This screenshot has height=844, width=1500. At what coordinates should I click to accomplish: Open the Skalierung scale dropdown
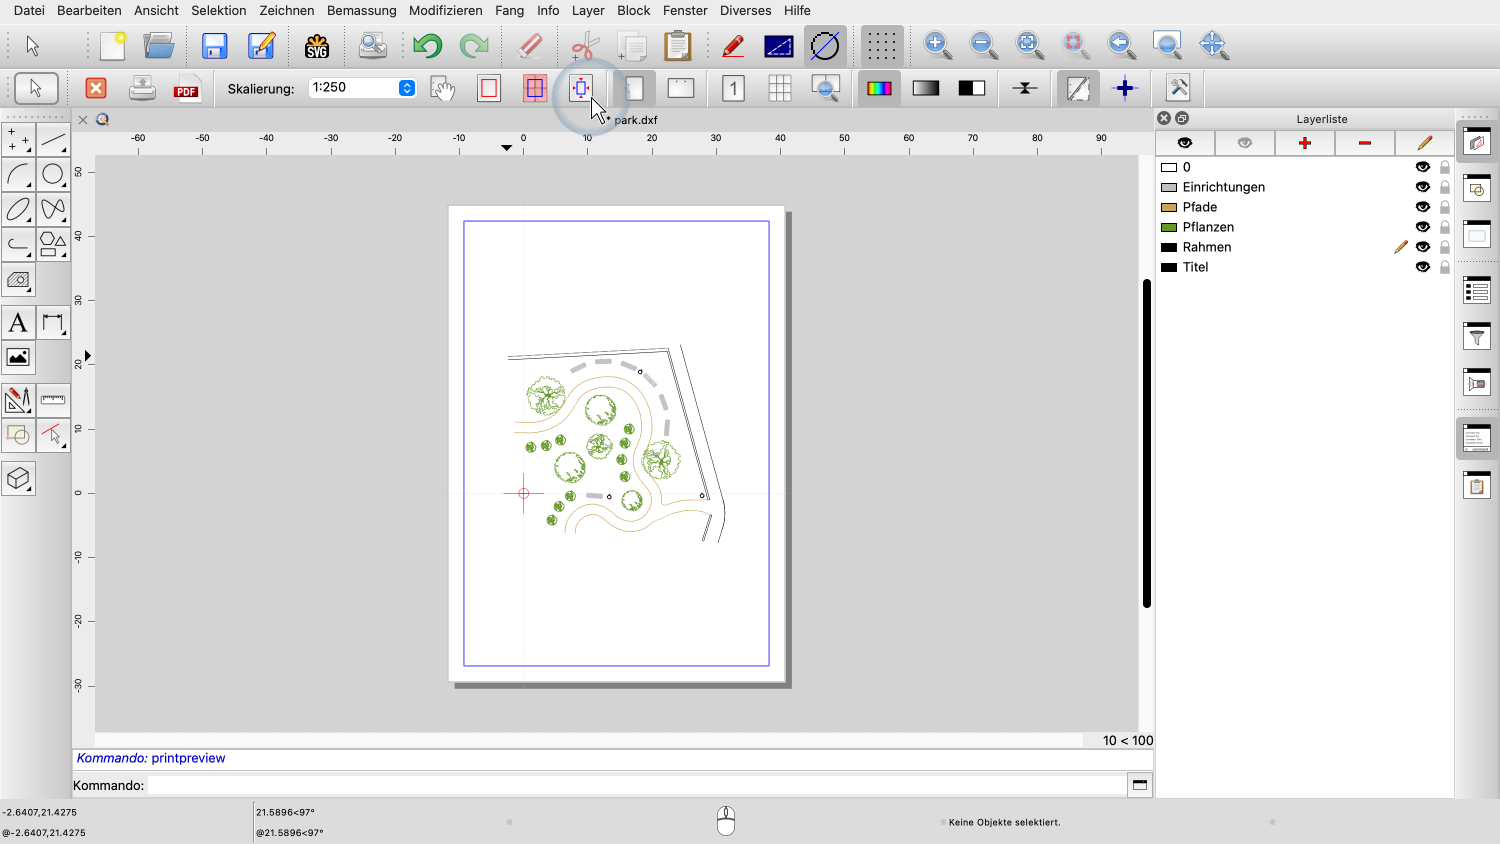pyautogui.click(x=407, y=88)
